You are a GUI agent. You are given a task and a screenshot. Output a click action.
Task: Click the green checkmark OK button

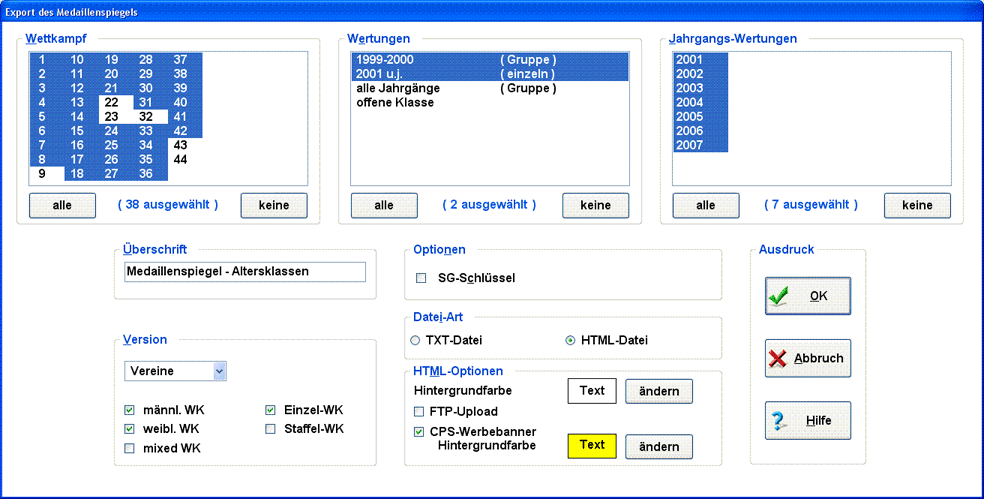pyautogui.click(x=807, y=296)
